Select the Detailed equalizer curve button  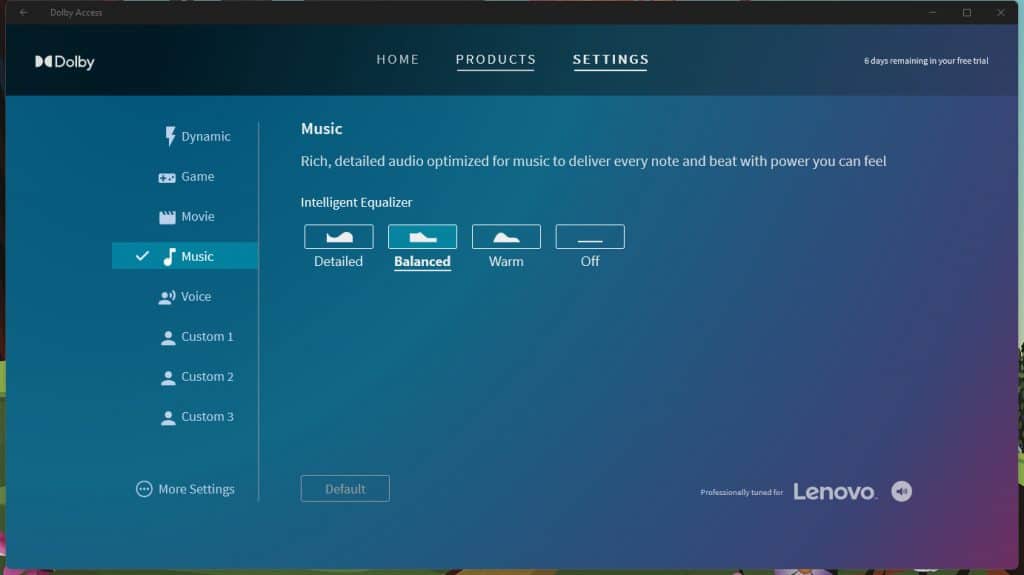pyautogui.click(x=338, y=237)
